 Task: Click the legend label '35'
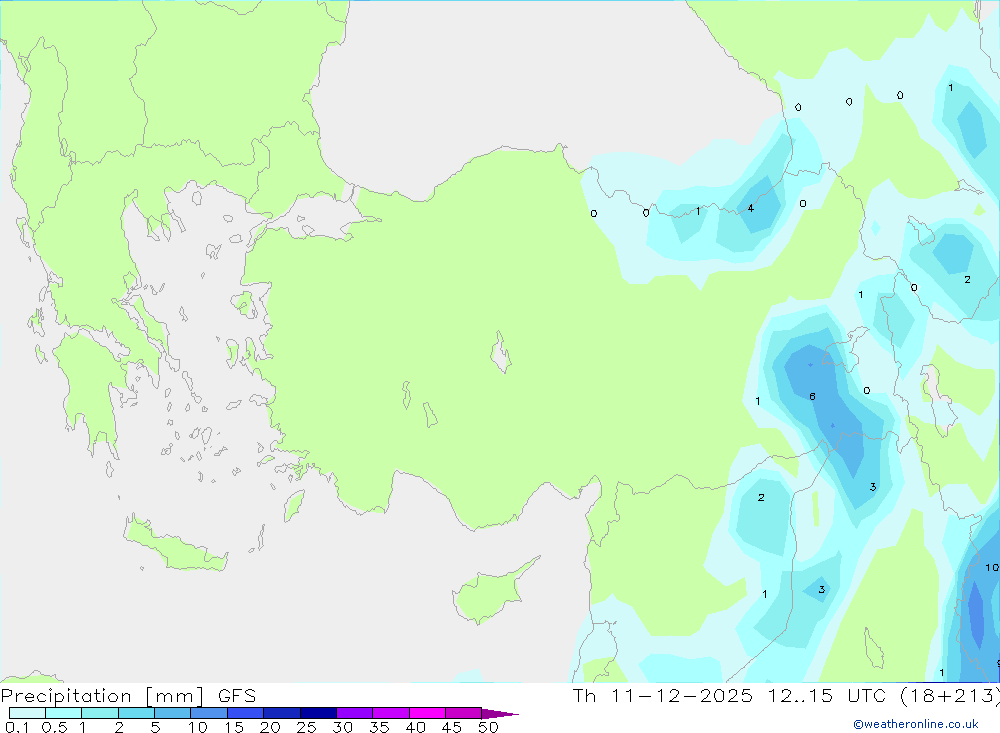pyautogui.click(x=379, y=727)
